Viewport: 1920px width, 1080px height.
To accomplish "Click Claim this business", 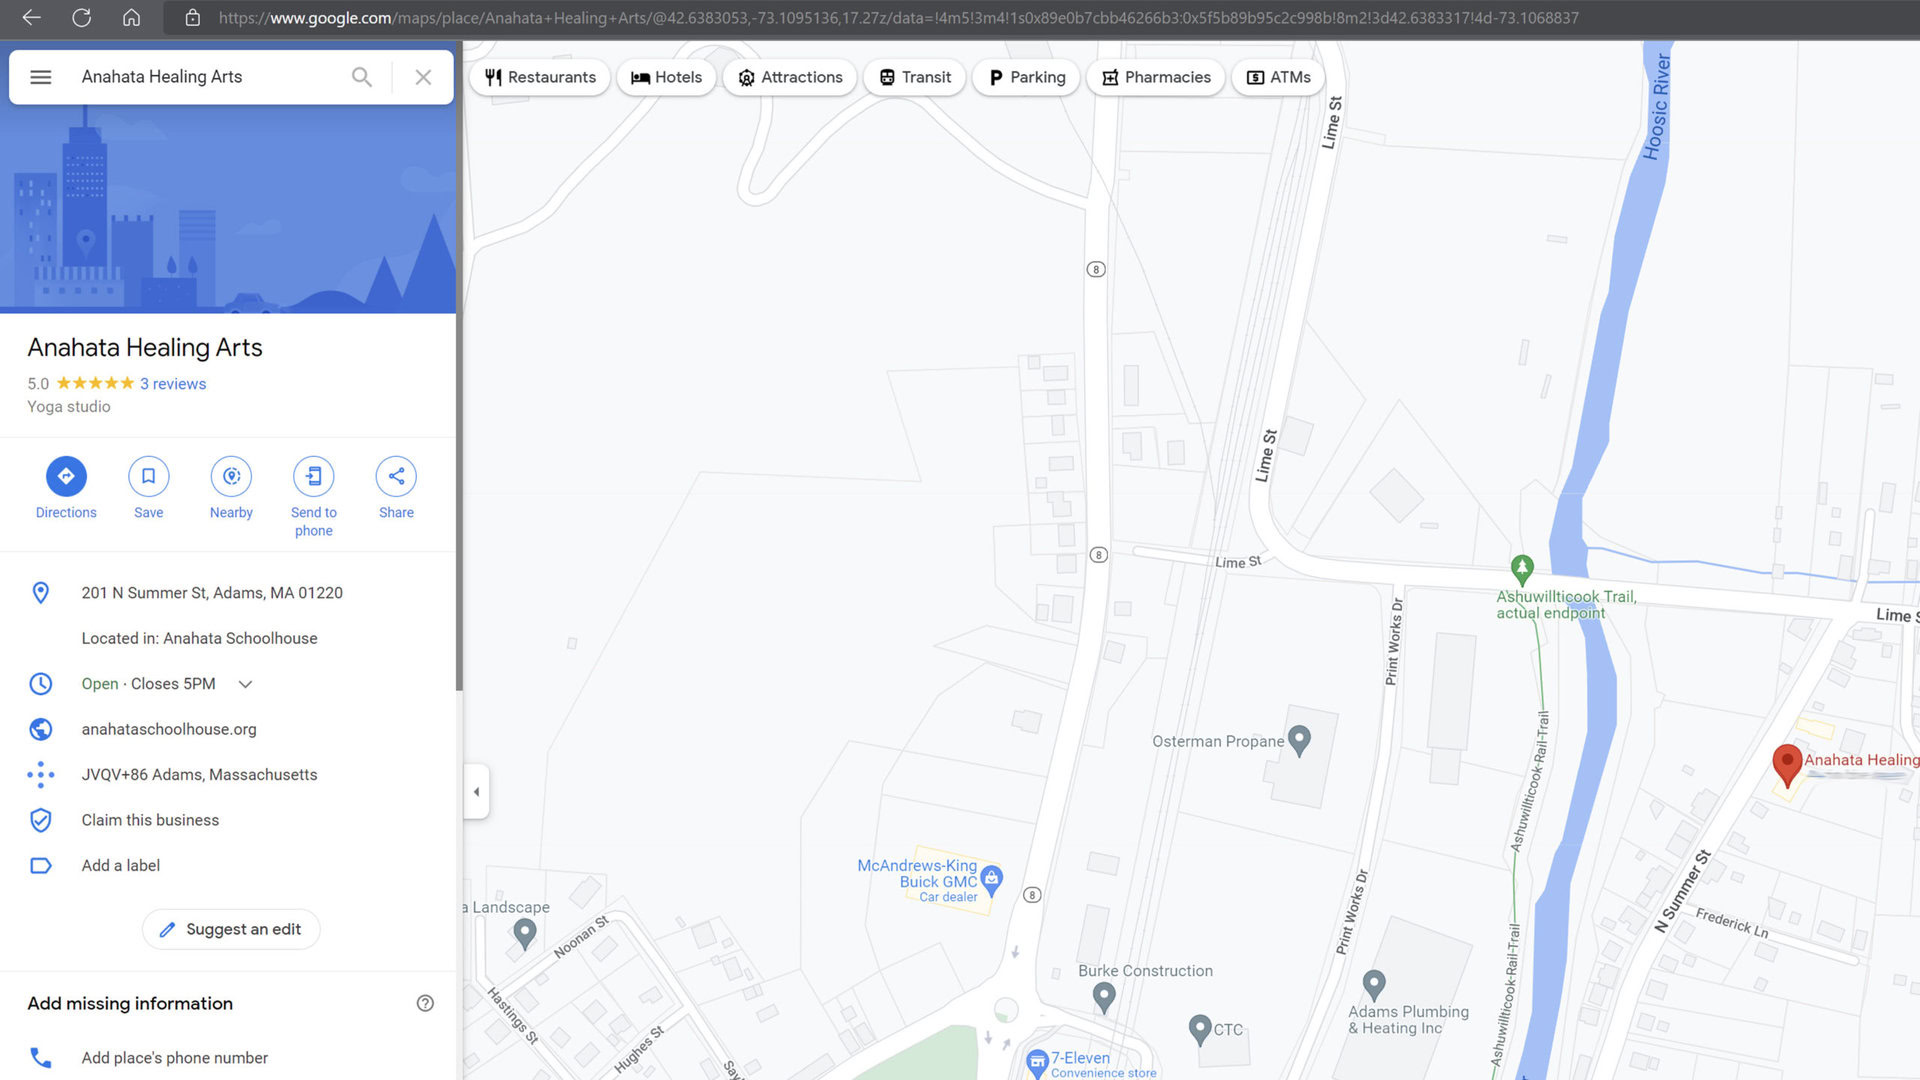I will (150, 820).
